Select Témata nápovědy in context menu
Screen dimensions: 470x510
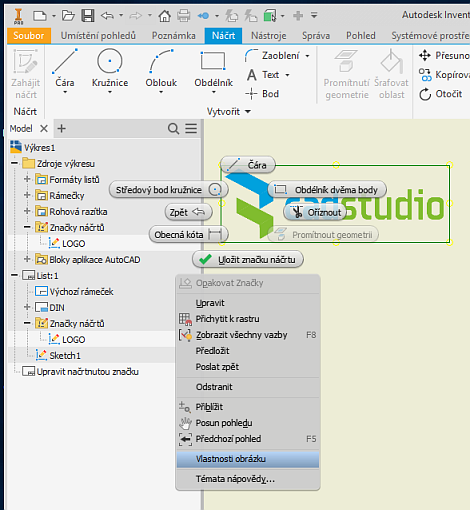[x=248, y=479]
